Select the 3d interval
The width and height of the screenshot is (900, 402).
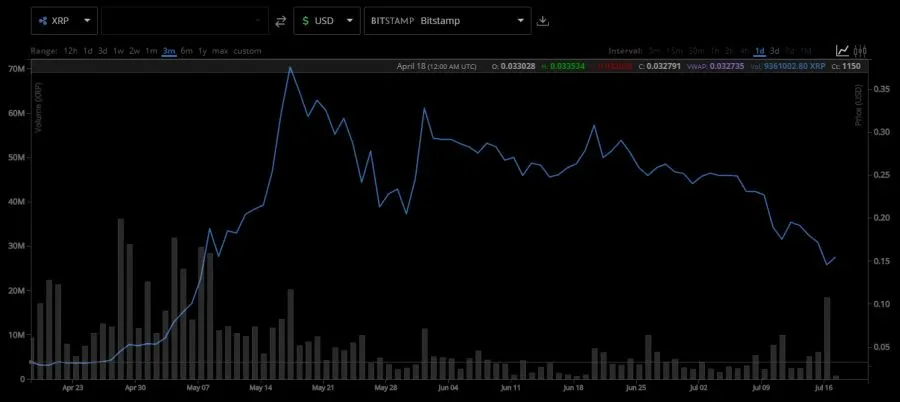(x=775, y=50)
